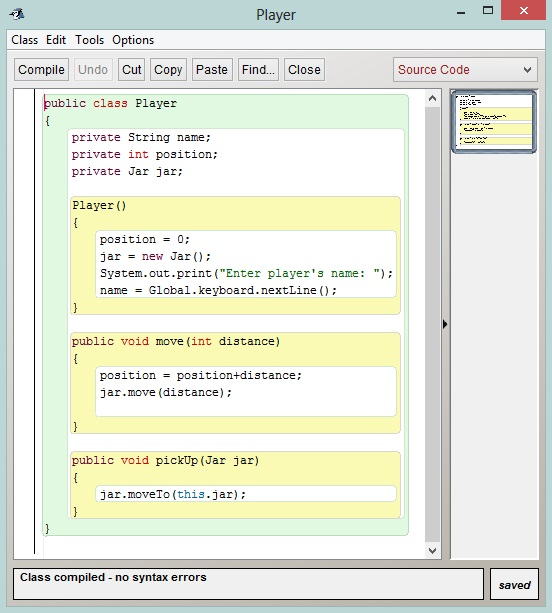Click the System.out.print statement line

click(246, 273)
